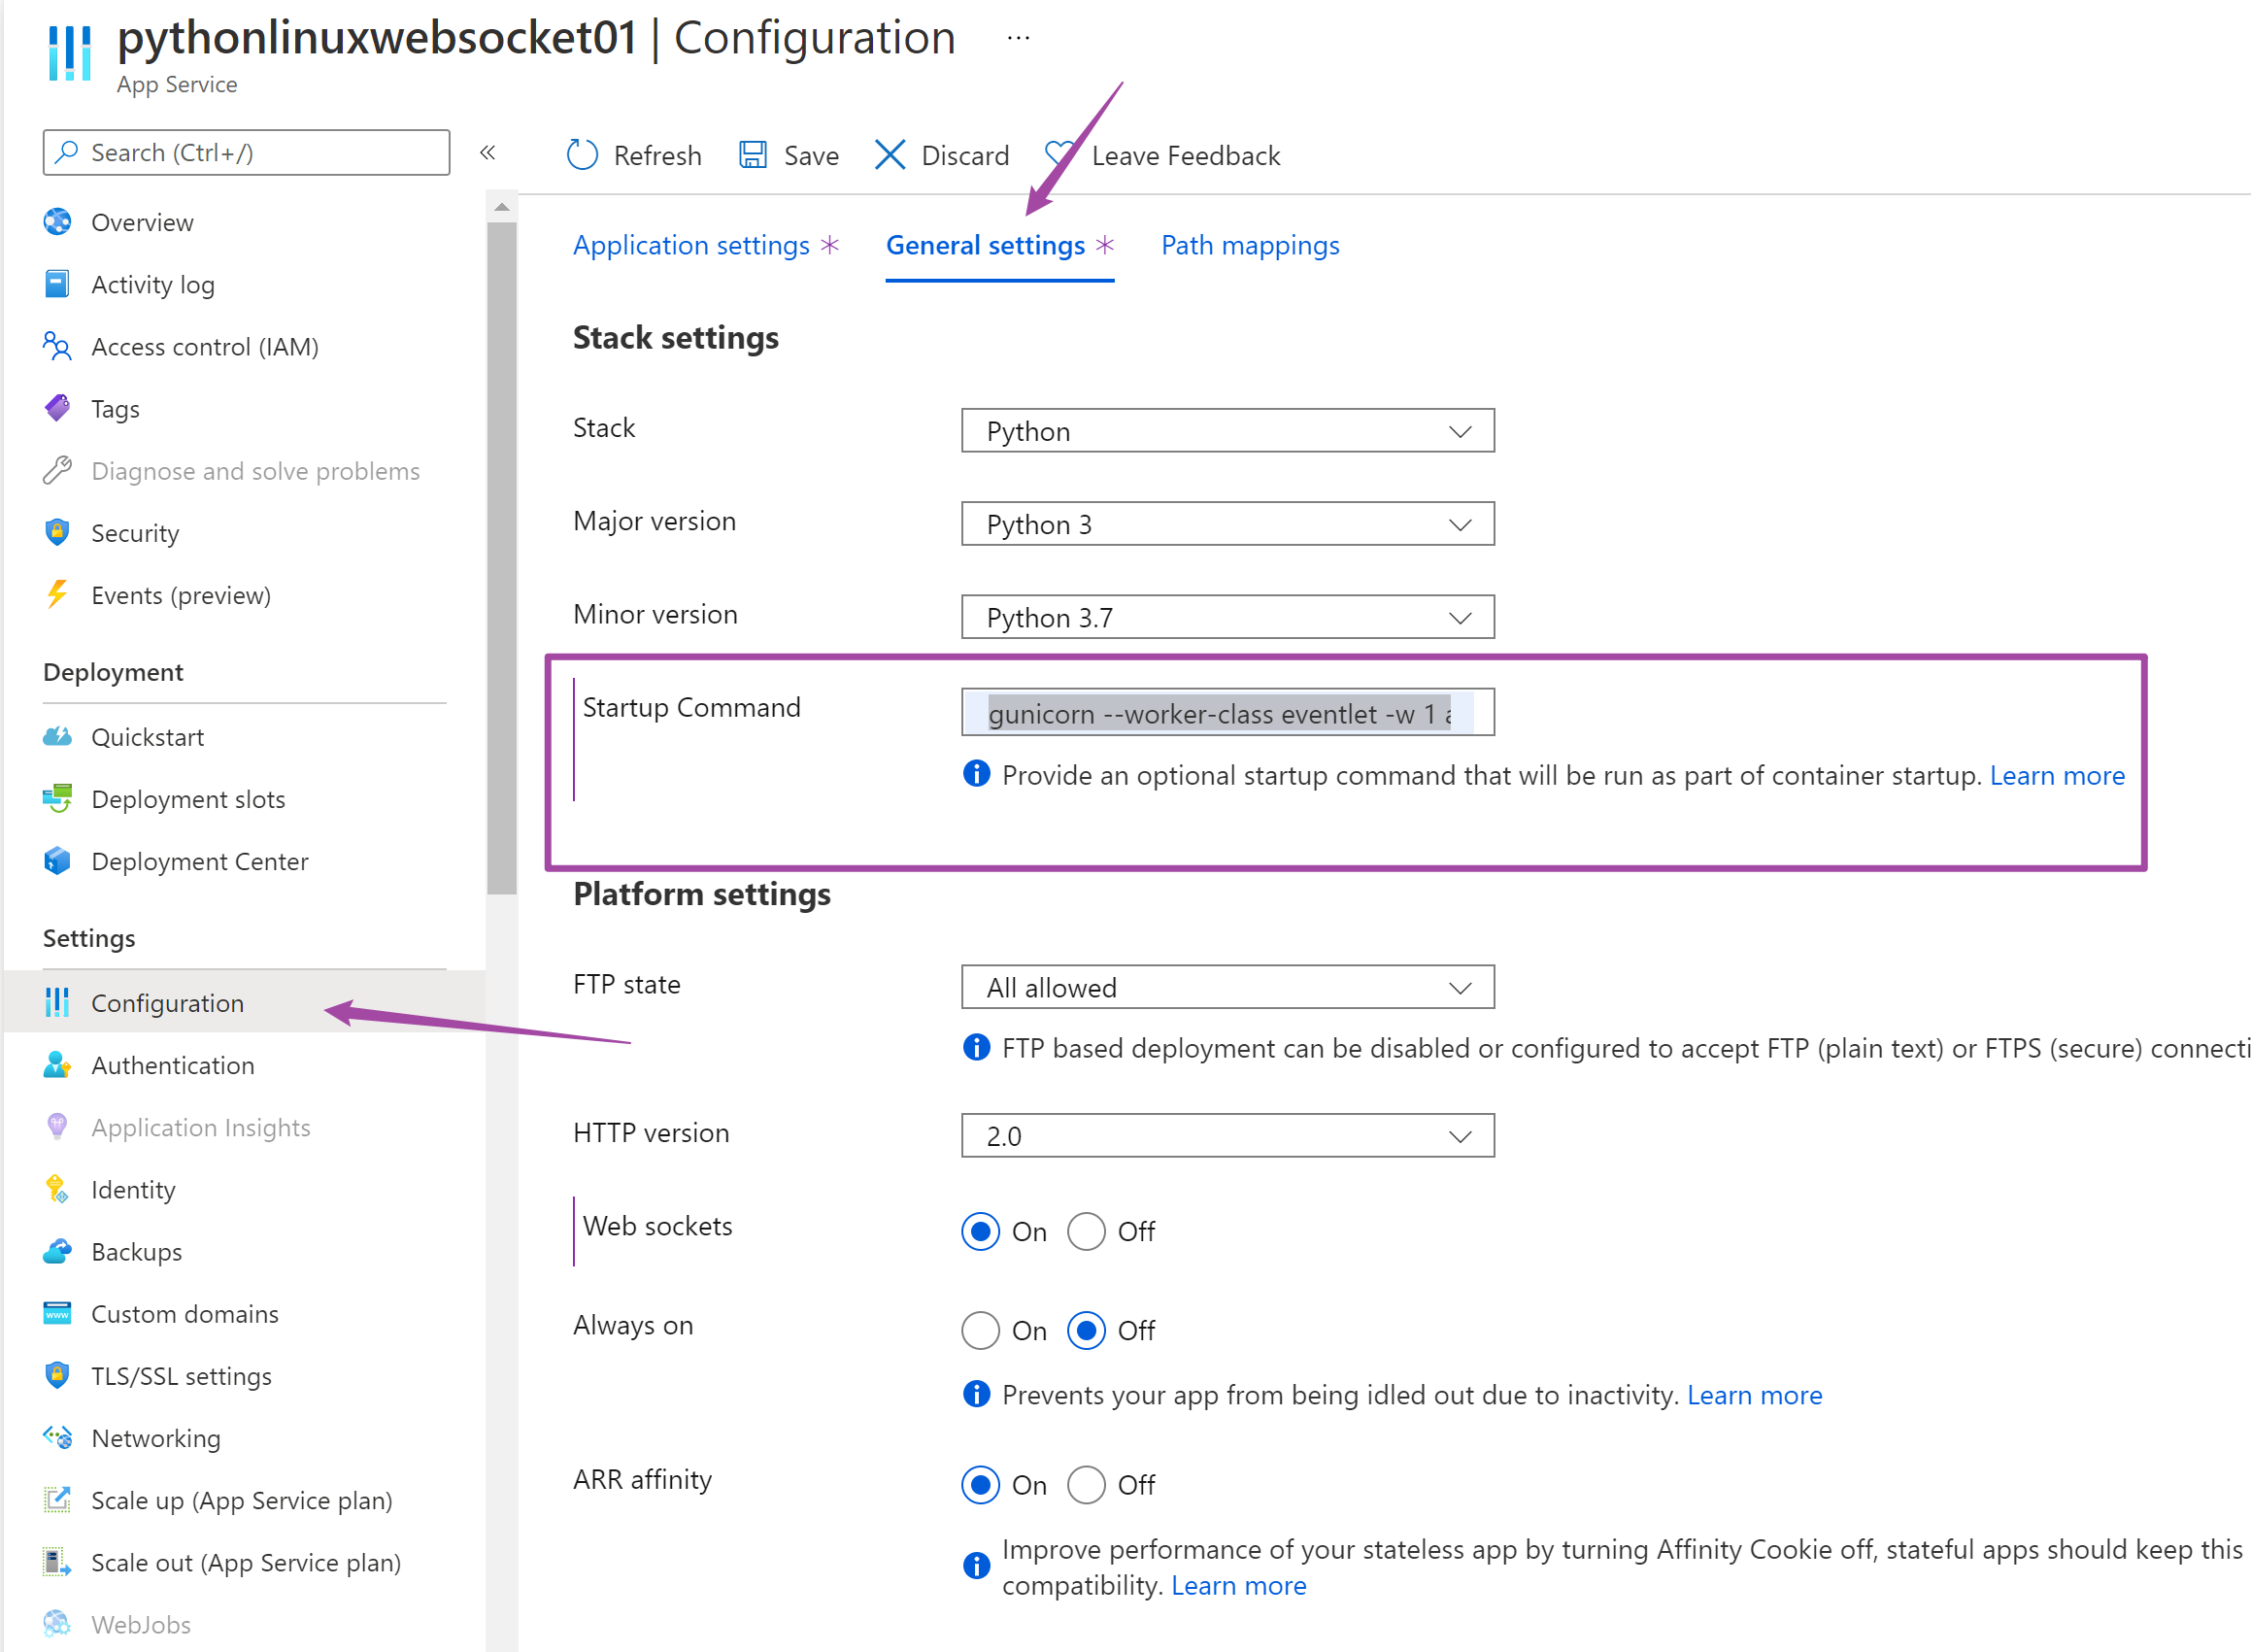The width and height of the screenshot is (2251, 1652).
Task: Collapse sidebar with double chevron icon
Action: click(x=488, y=152)
